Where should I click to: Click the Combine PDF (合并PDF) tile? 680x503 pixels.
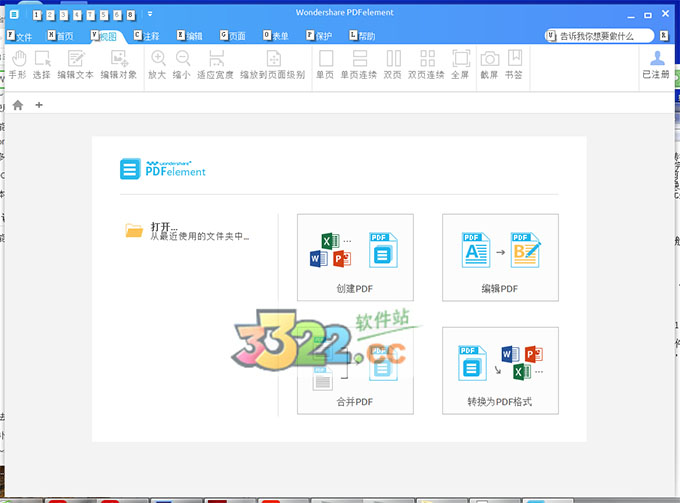point(355,371)
